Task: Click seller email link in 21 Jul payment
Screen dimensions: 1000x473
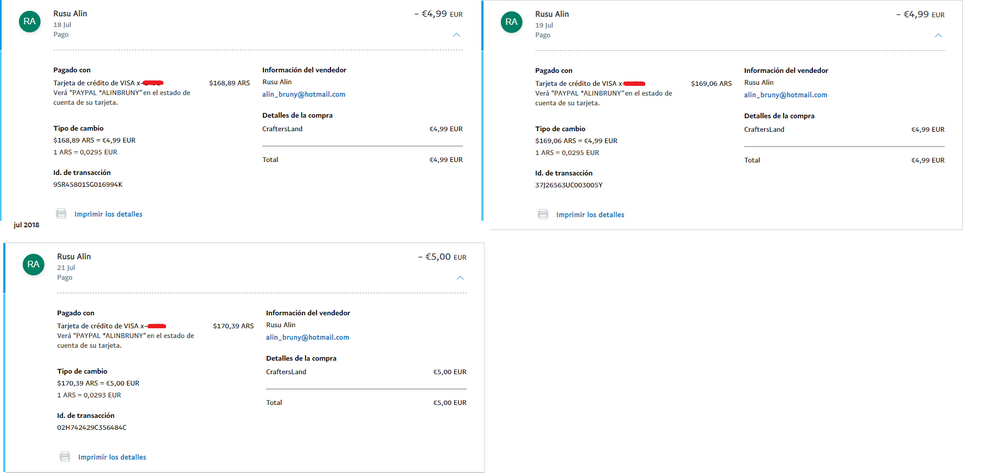Action: pyautogui.click(x=307, y=337)
